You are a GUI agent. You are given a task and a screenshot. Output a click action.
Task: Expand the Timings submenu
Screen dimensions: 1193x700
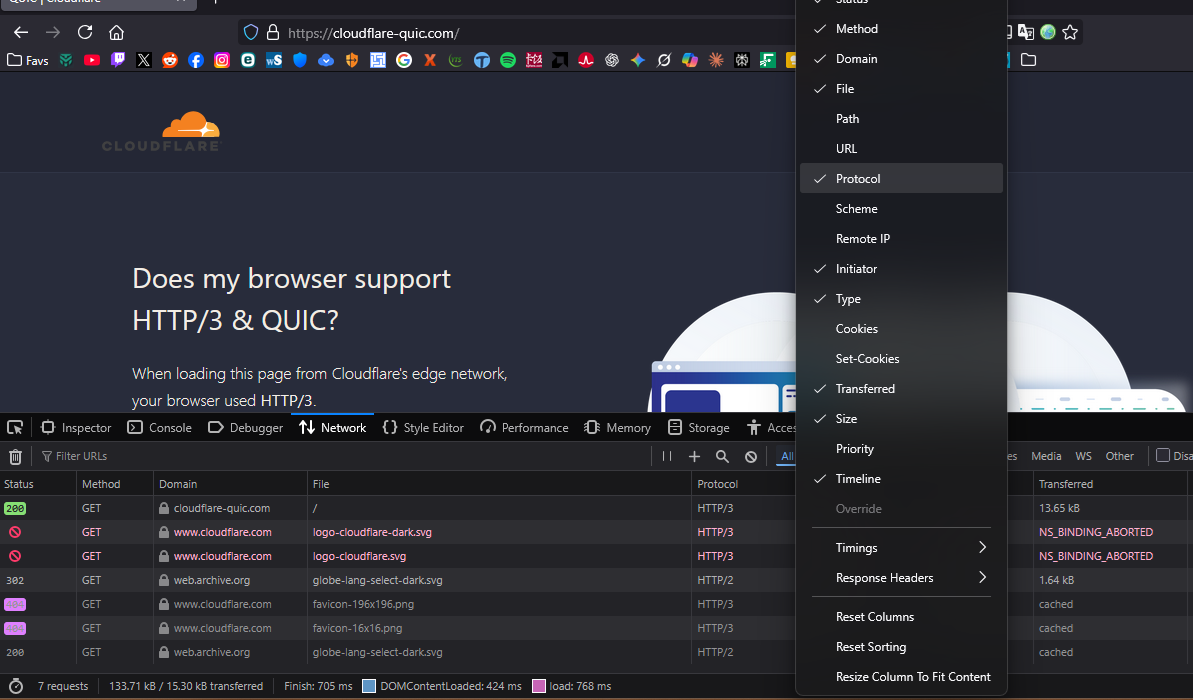[x=902, y=548]
